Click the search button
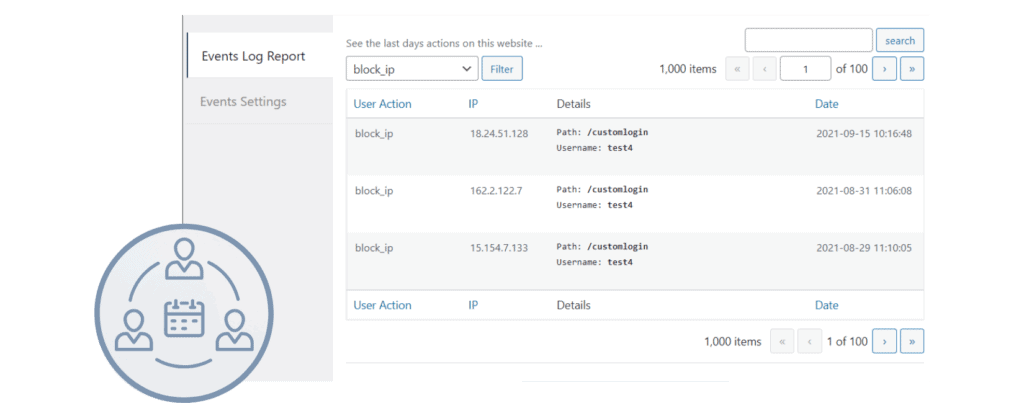Viewport: 1024px width, 403px height. (x=899, y=41)
